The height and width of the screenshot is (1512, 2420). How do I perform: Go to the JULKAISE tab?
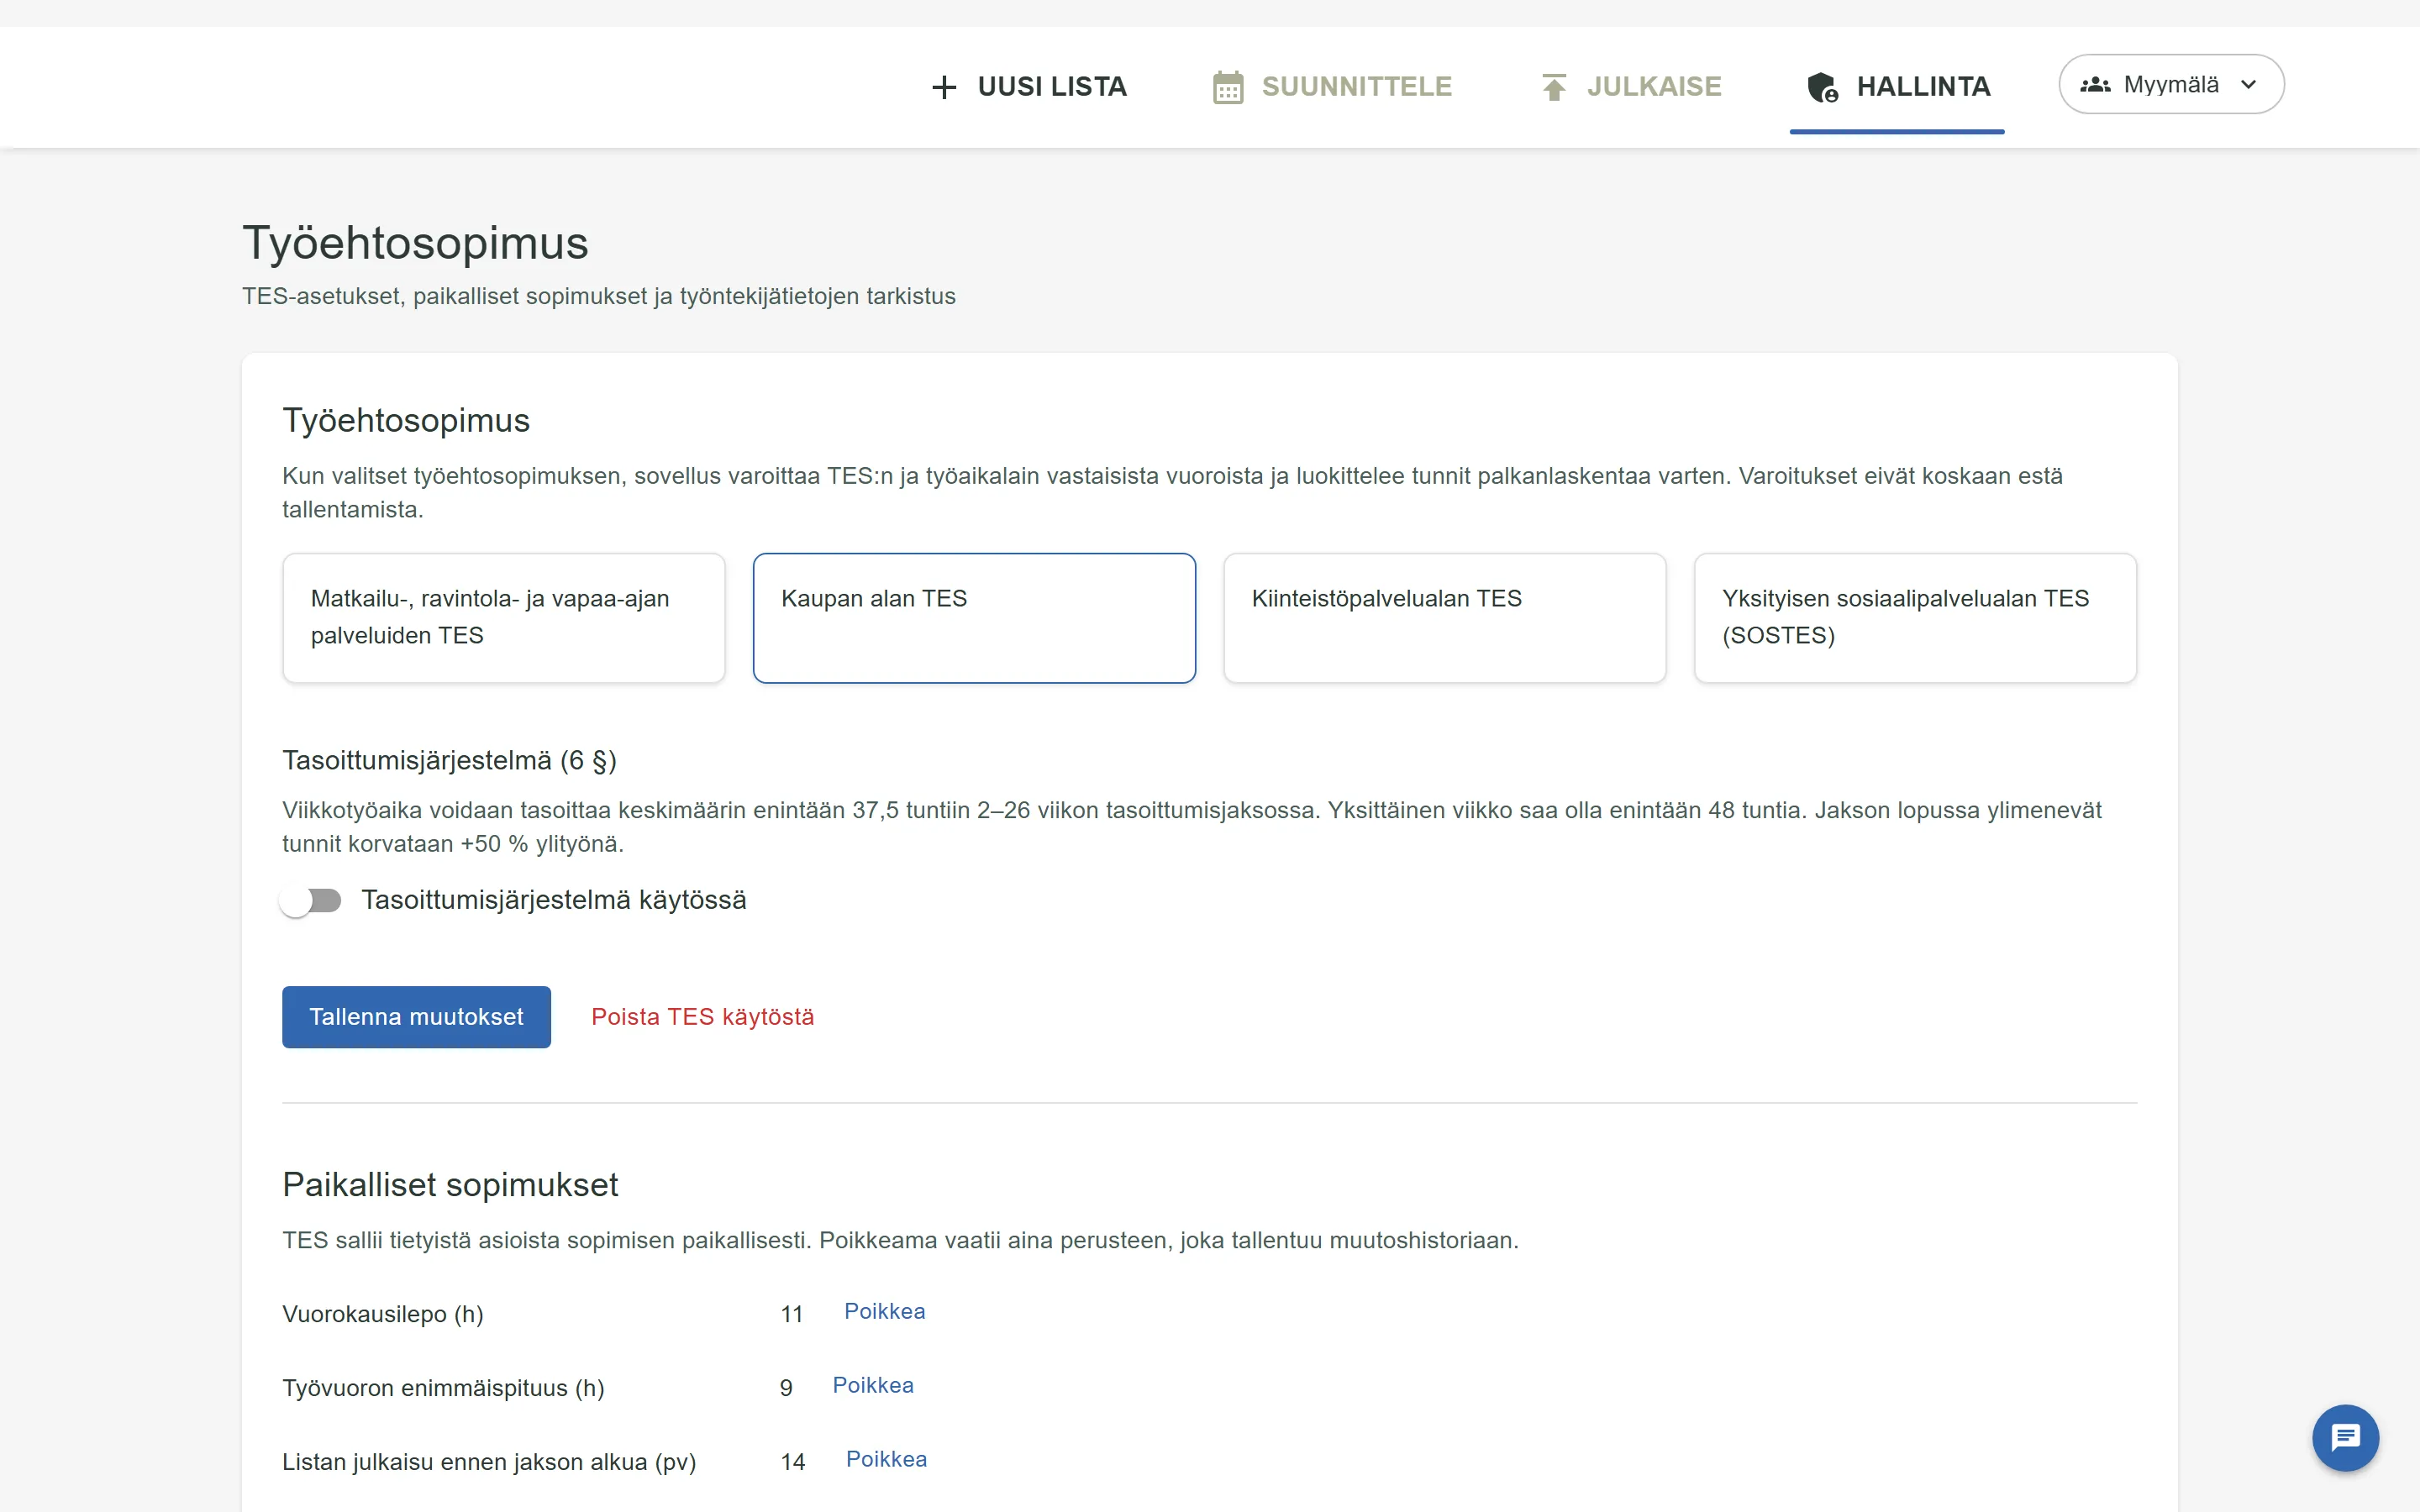pyautogui.click(x=1630, y=87)
